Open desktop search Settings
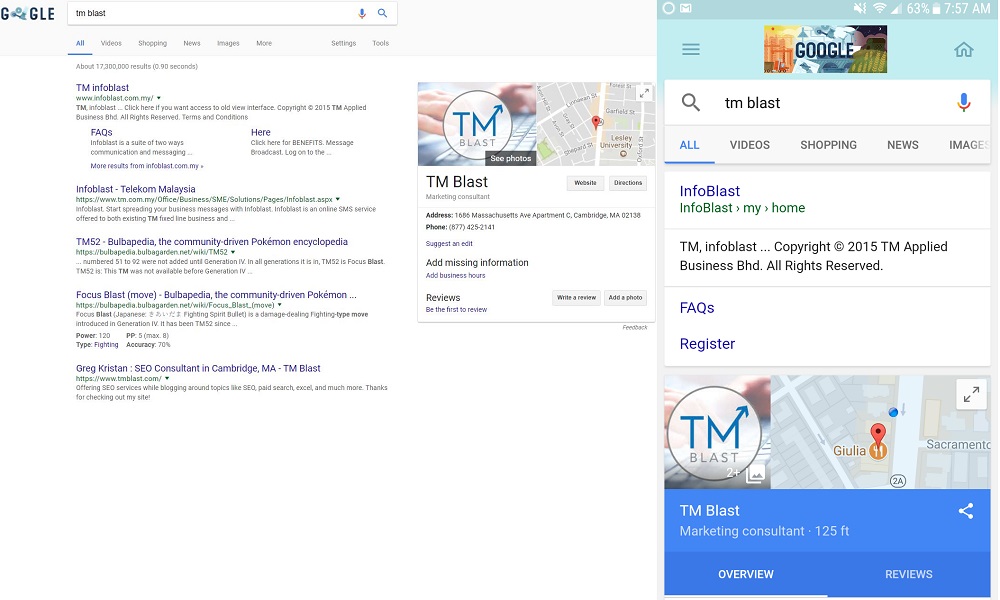The width and height of the screenshot is (1000, 600). click(344, 43)
